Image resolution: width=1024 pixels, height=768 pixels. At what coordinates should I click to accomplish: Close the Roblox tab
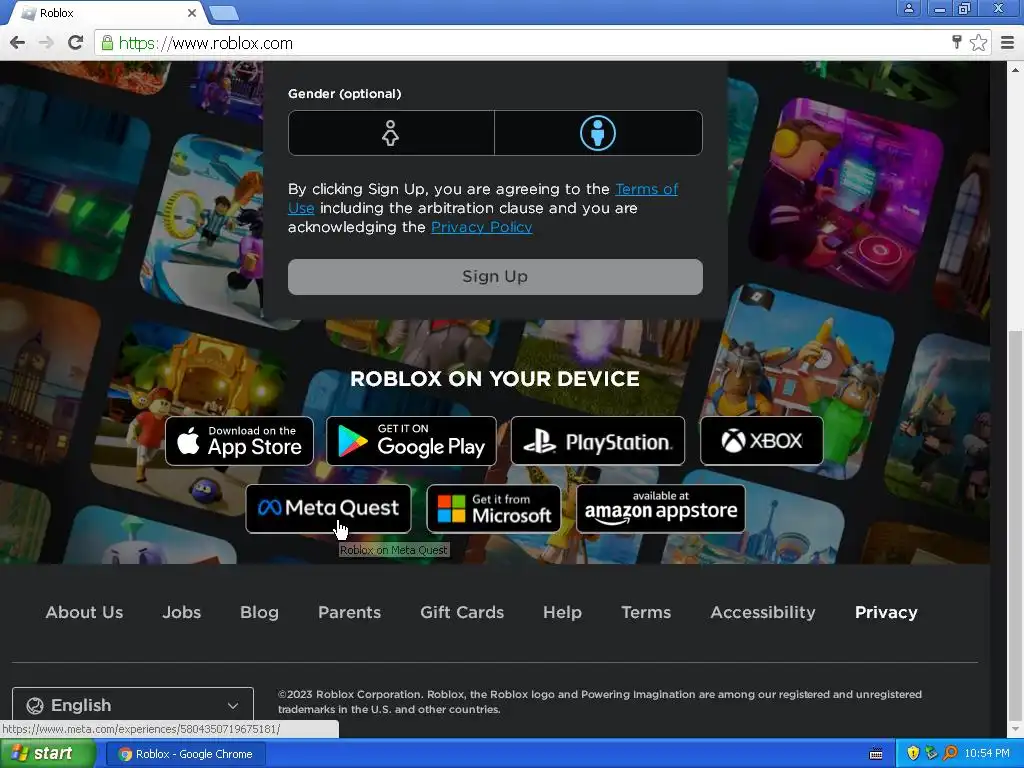point(191,13)
